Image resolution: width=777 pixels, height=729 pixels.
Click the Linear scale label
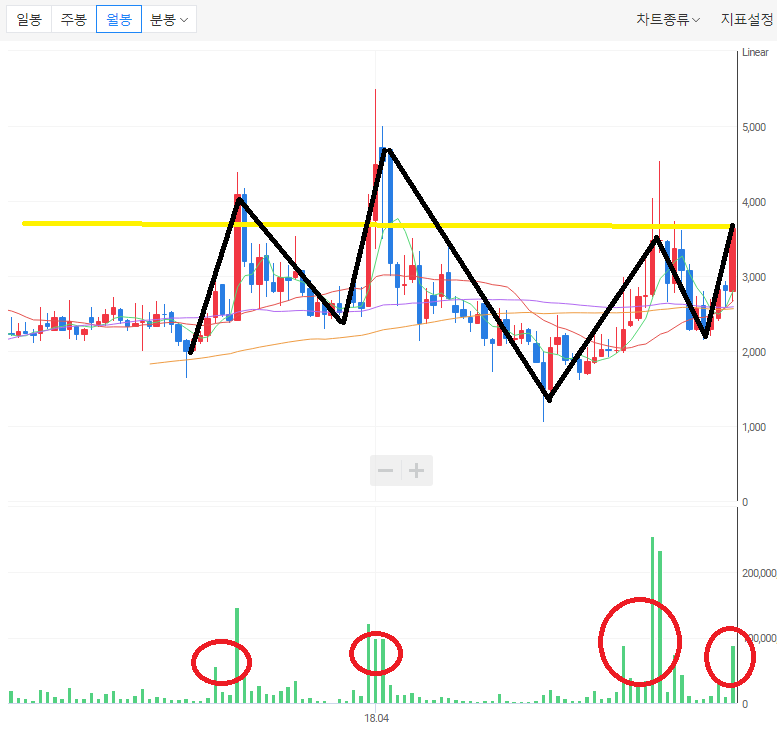[755, 52]
